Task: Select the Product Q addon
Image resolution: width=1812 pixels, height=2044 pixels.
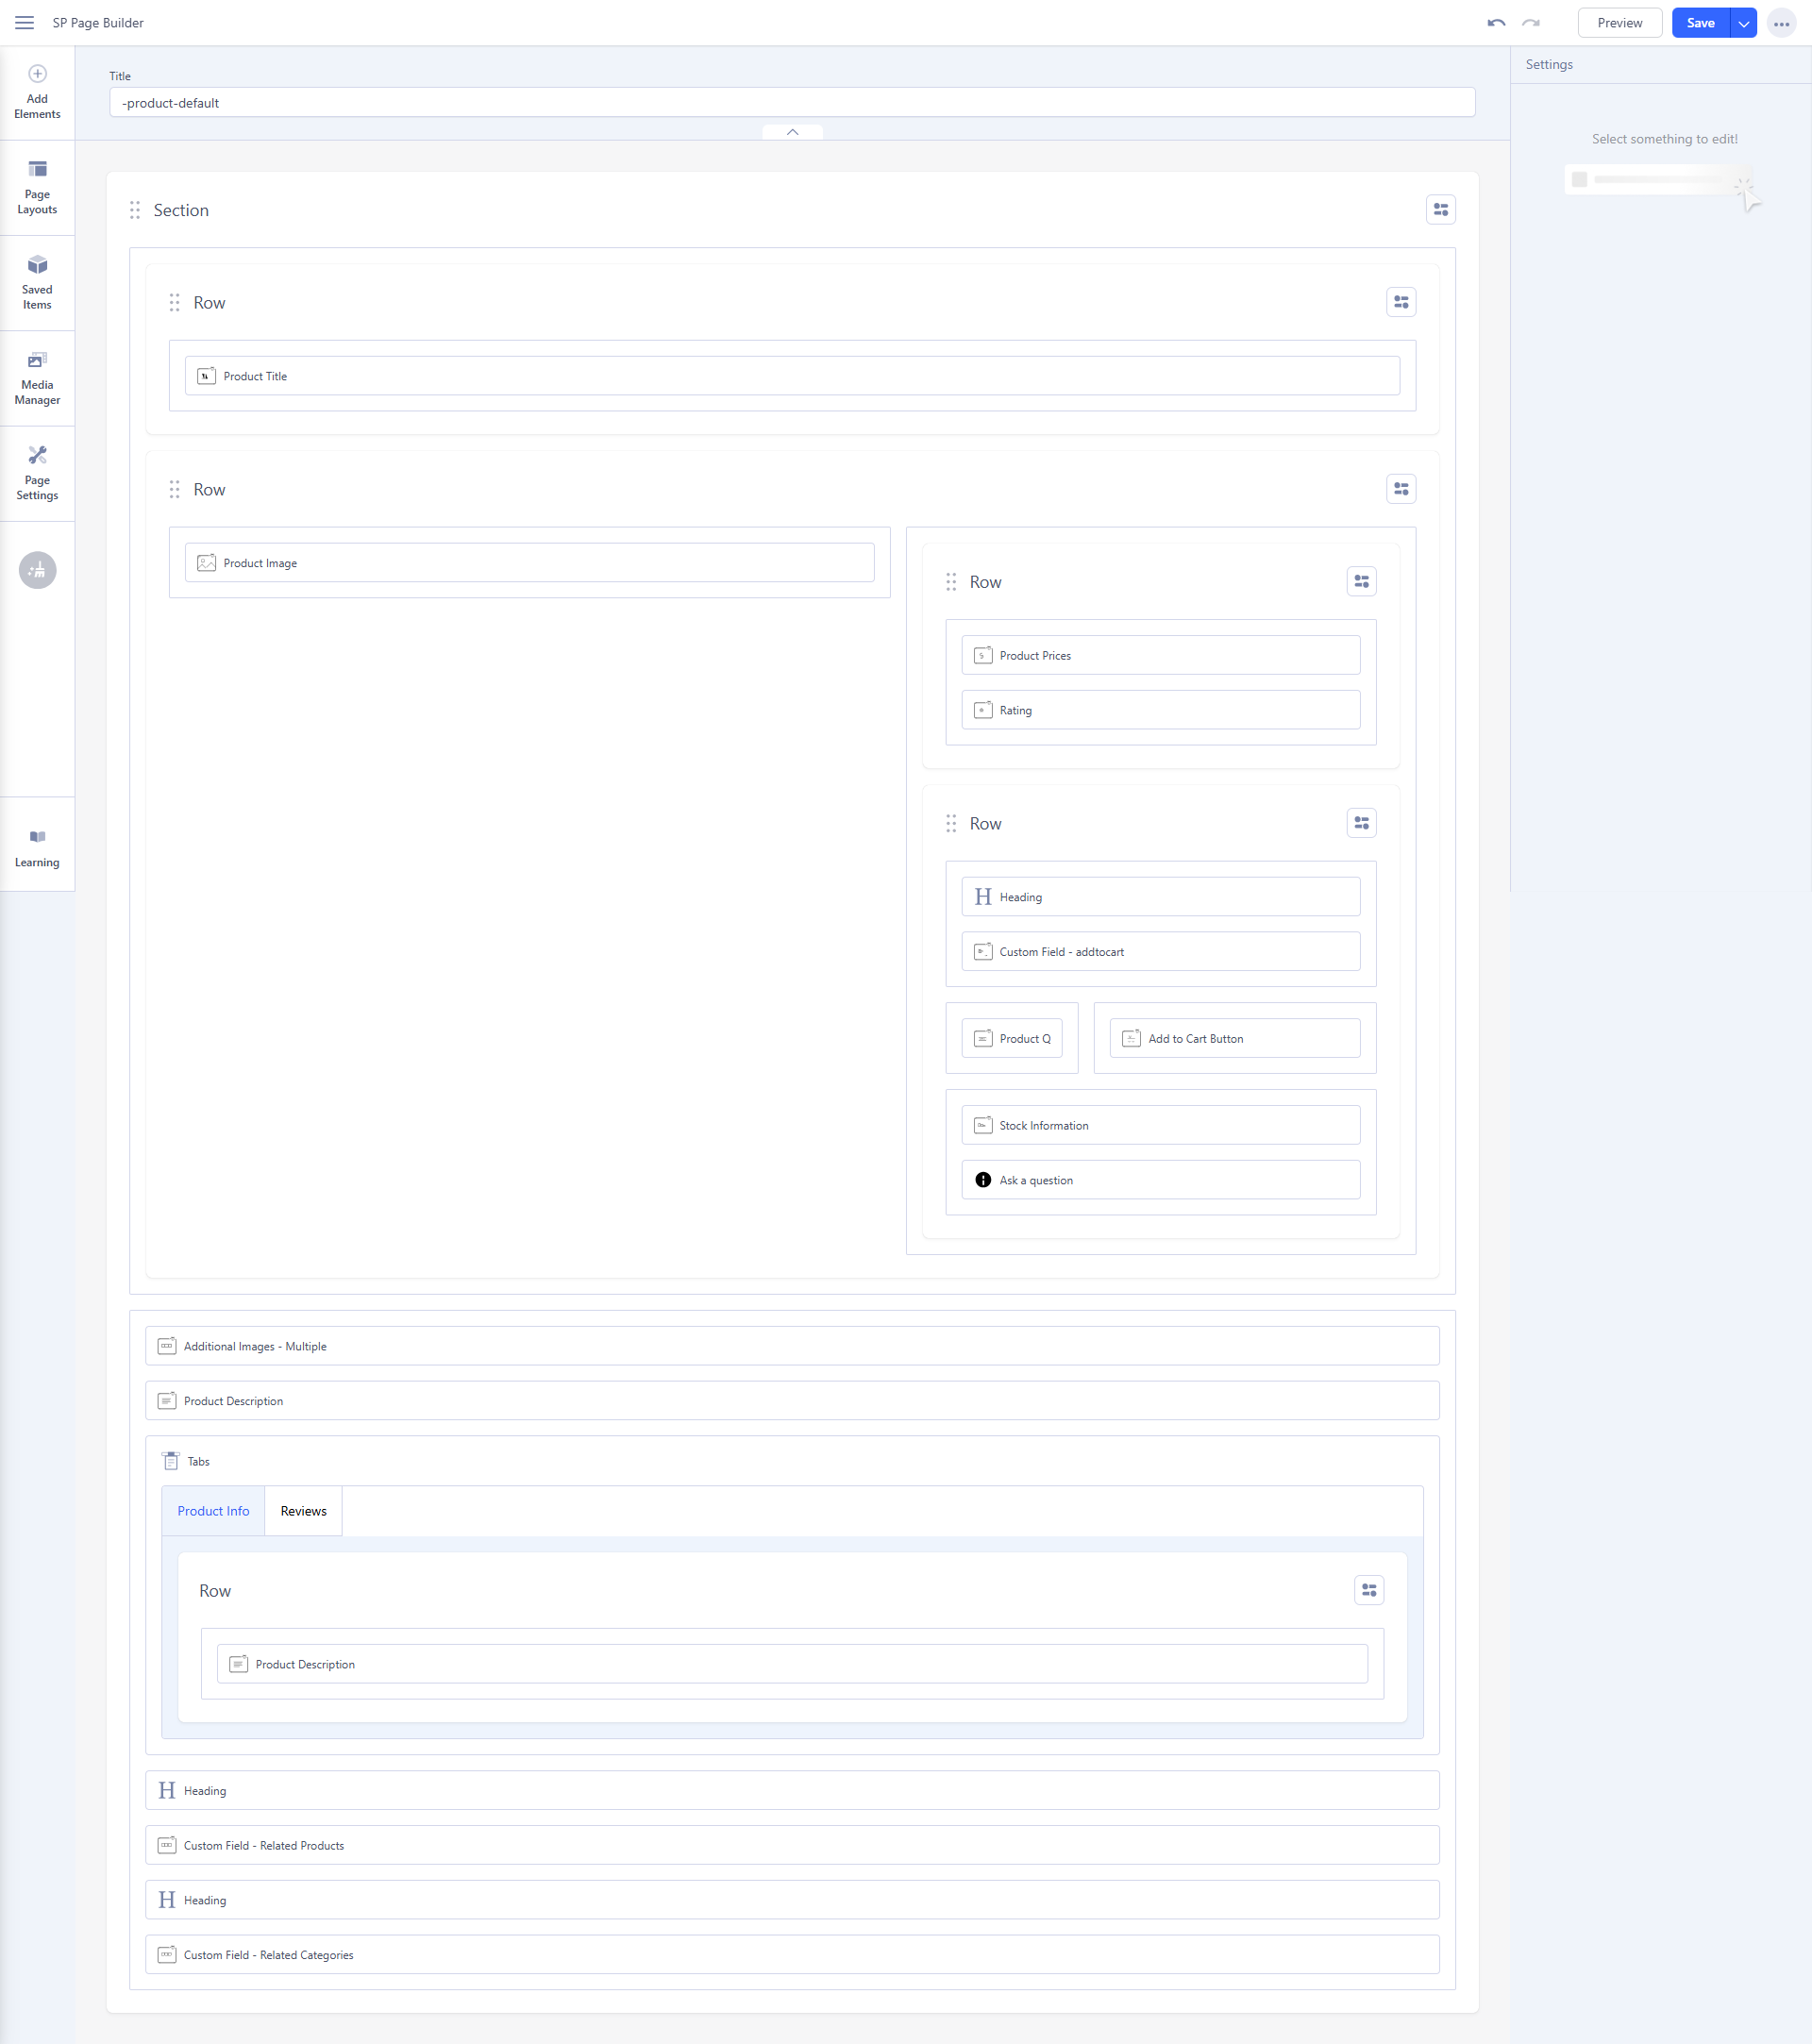Action: [x=1012, y=1038]
